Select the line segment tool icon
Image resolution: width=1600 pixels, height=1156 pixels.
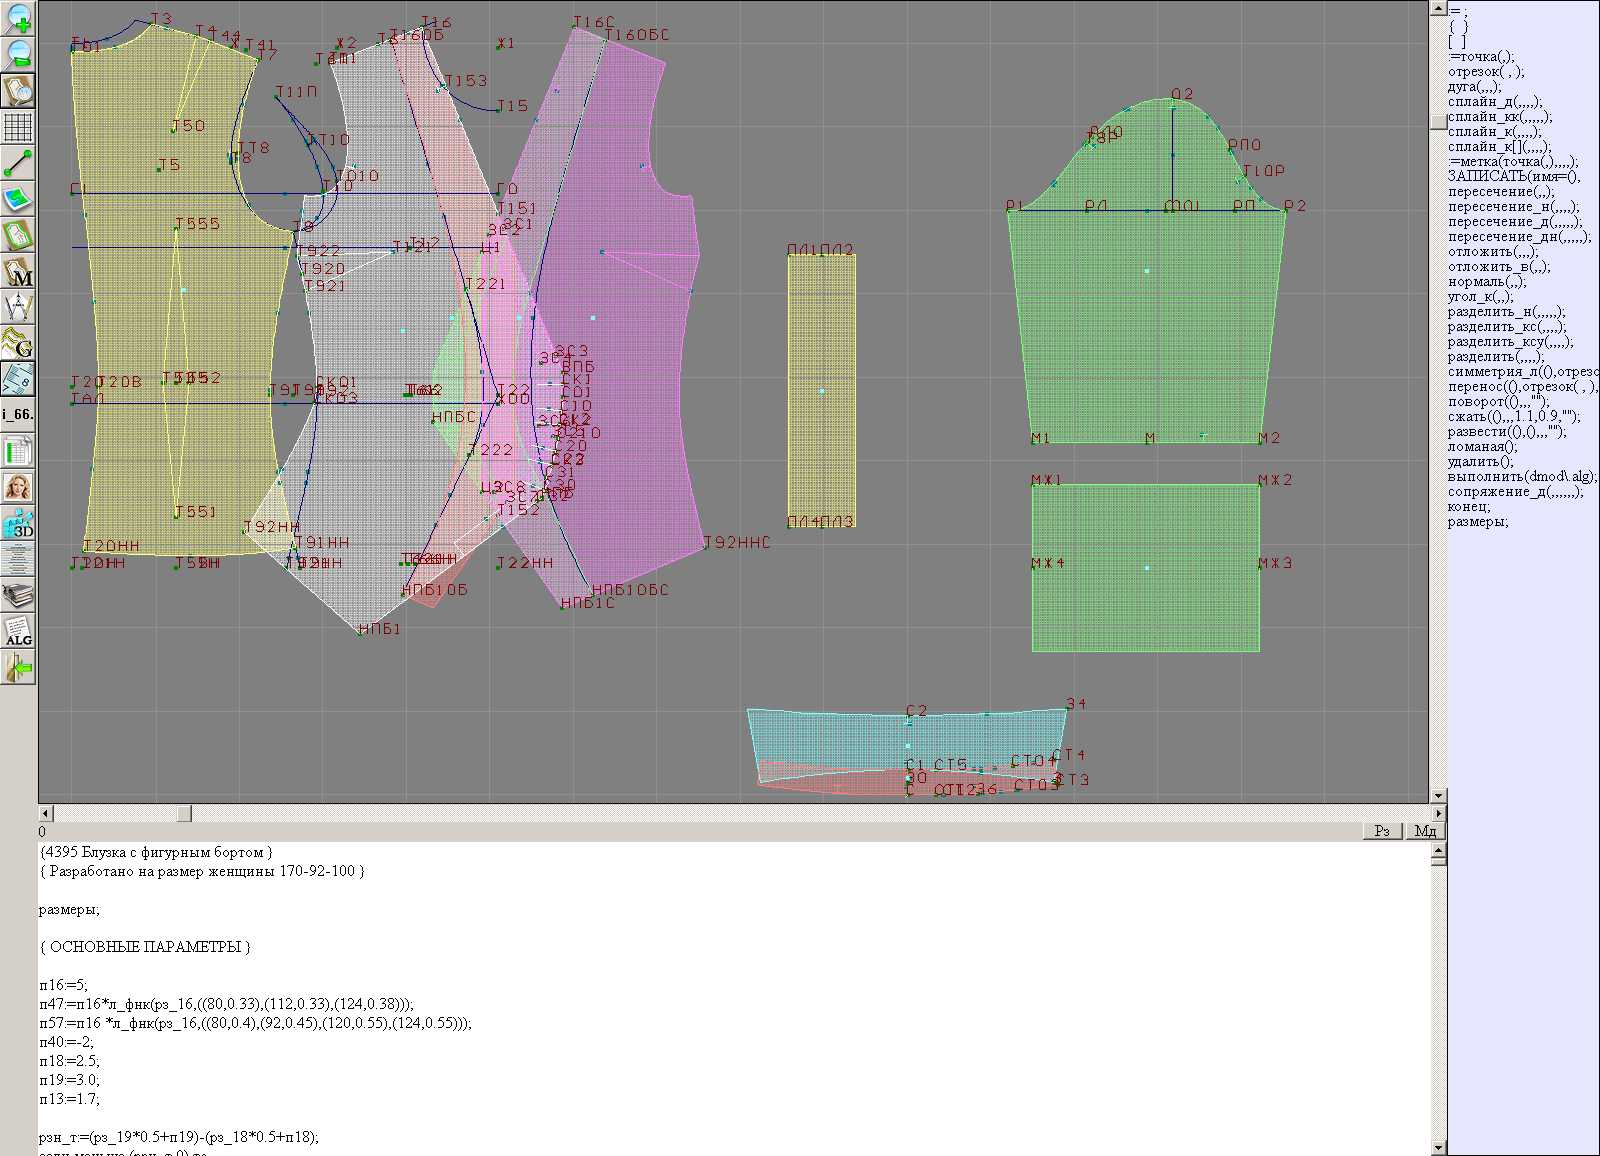[x=18, y=163]
